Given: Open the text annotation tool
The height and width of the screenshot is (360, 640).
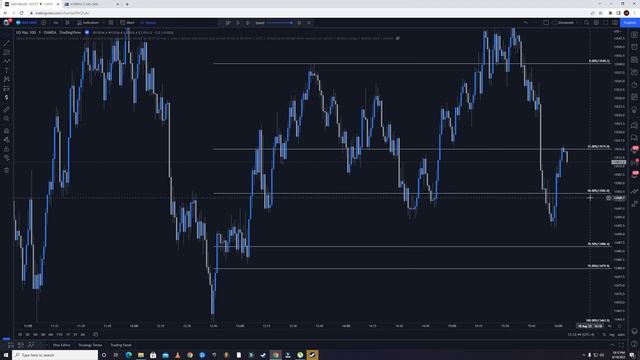Looking at the screenshot, I should [x=7, y=70].
